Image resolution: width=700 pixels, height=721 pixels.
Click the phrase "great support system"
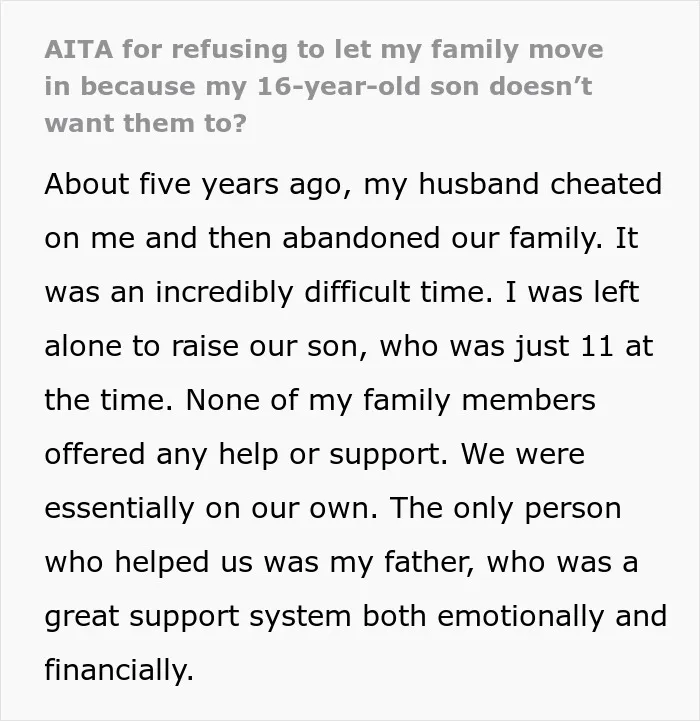click(198, 616)
